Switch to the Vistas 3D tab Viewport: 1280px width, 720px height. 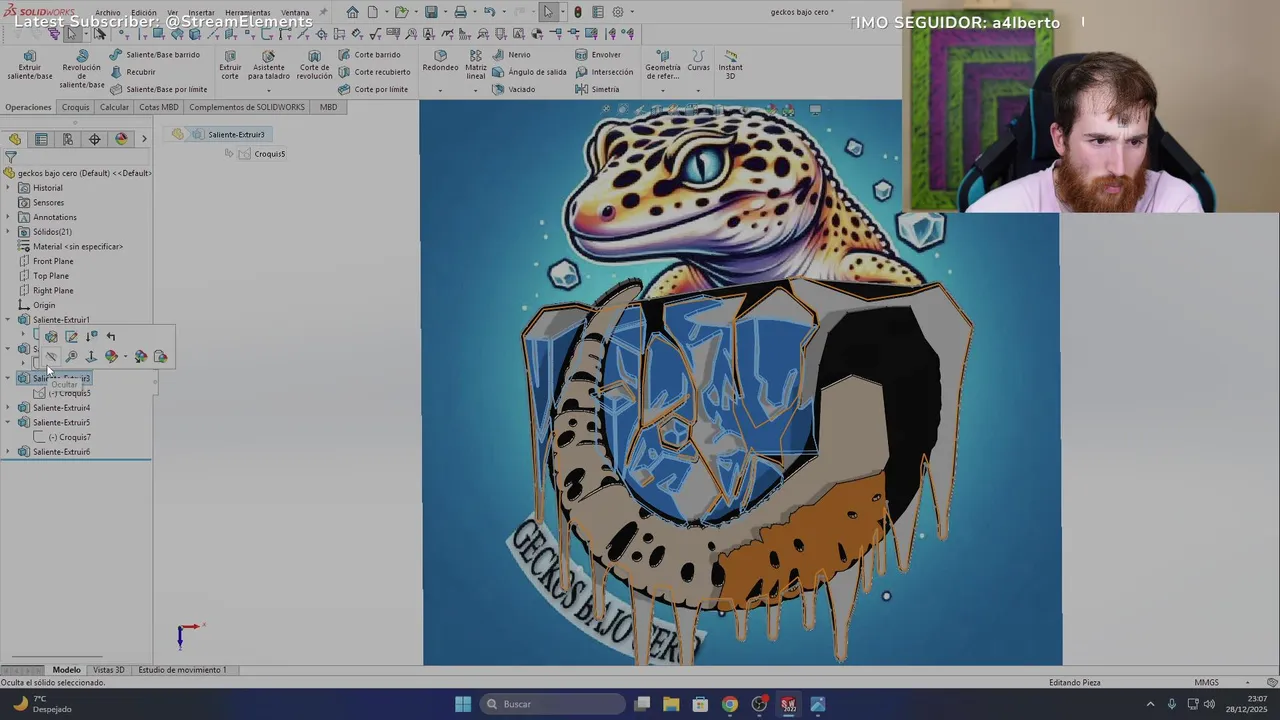click(108, 670)
